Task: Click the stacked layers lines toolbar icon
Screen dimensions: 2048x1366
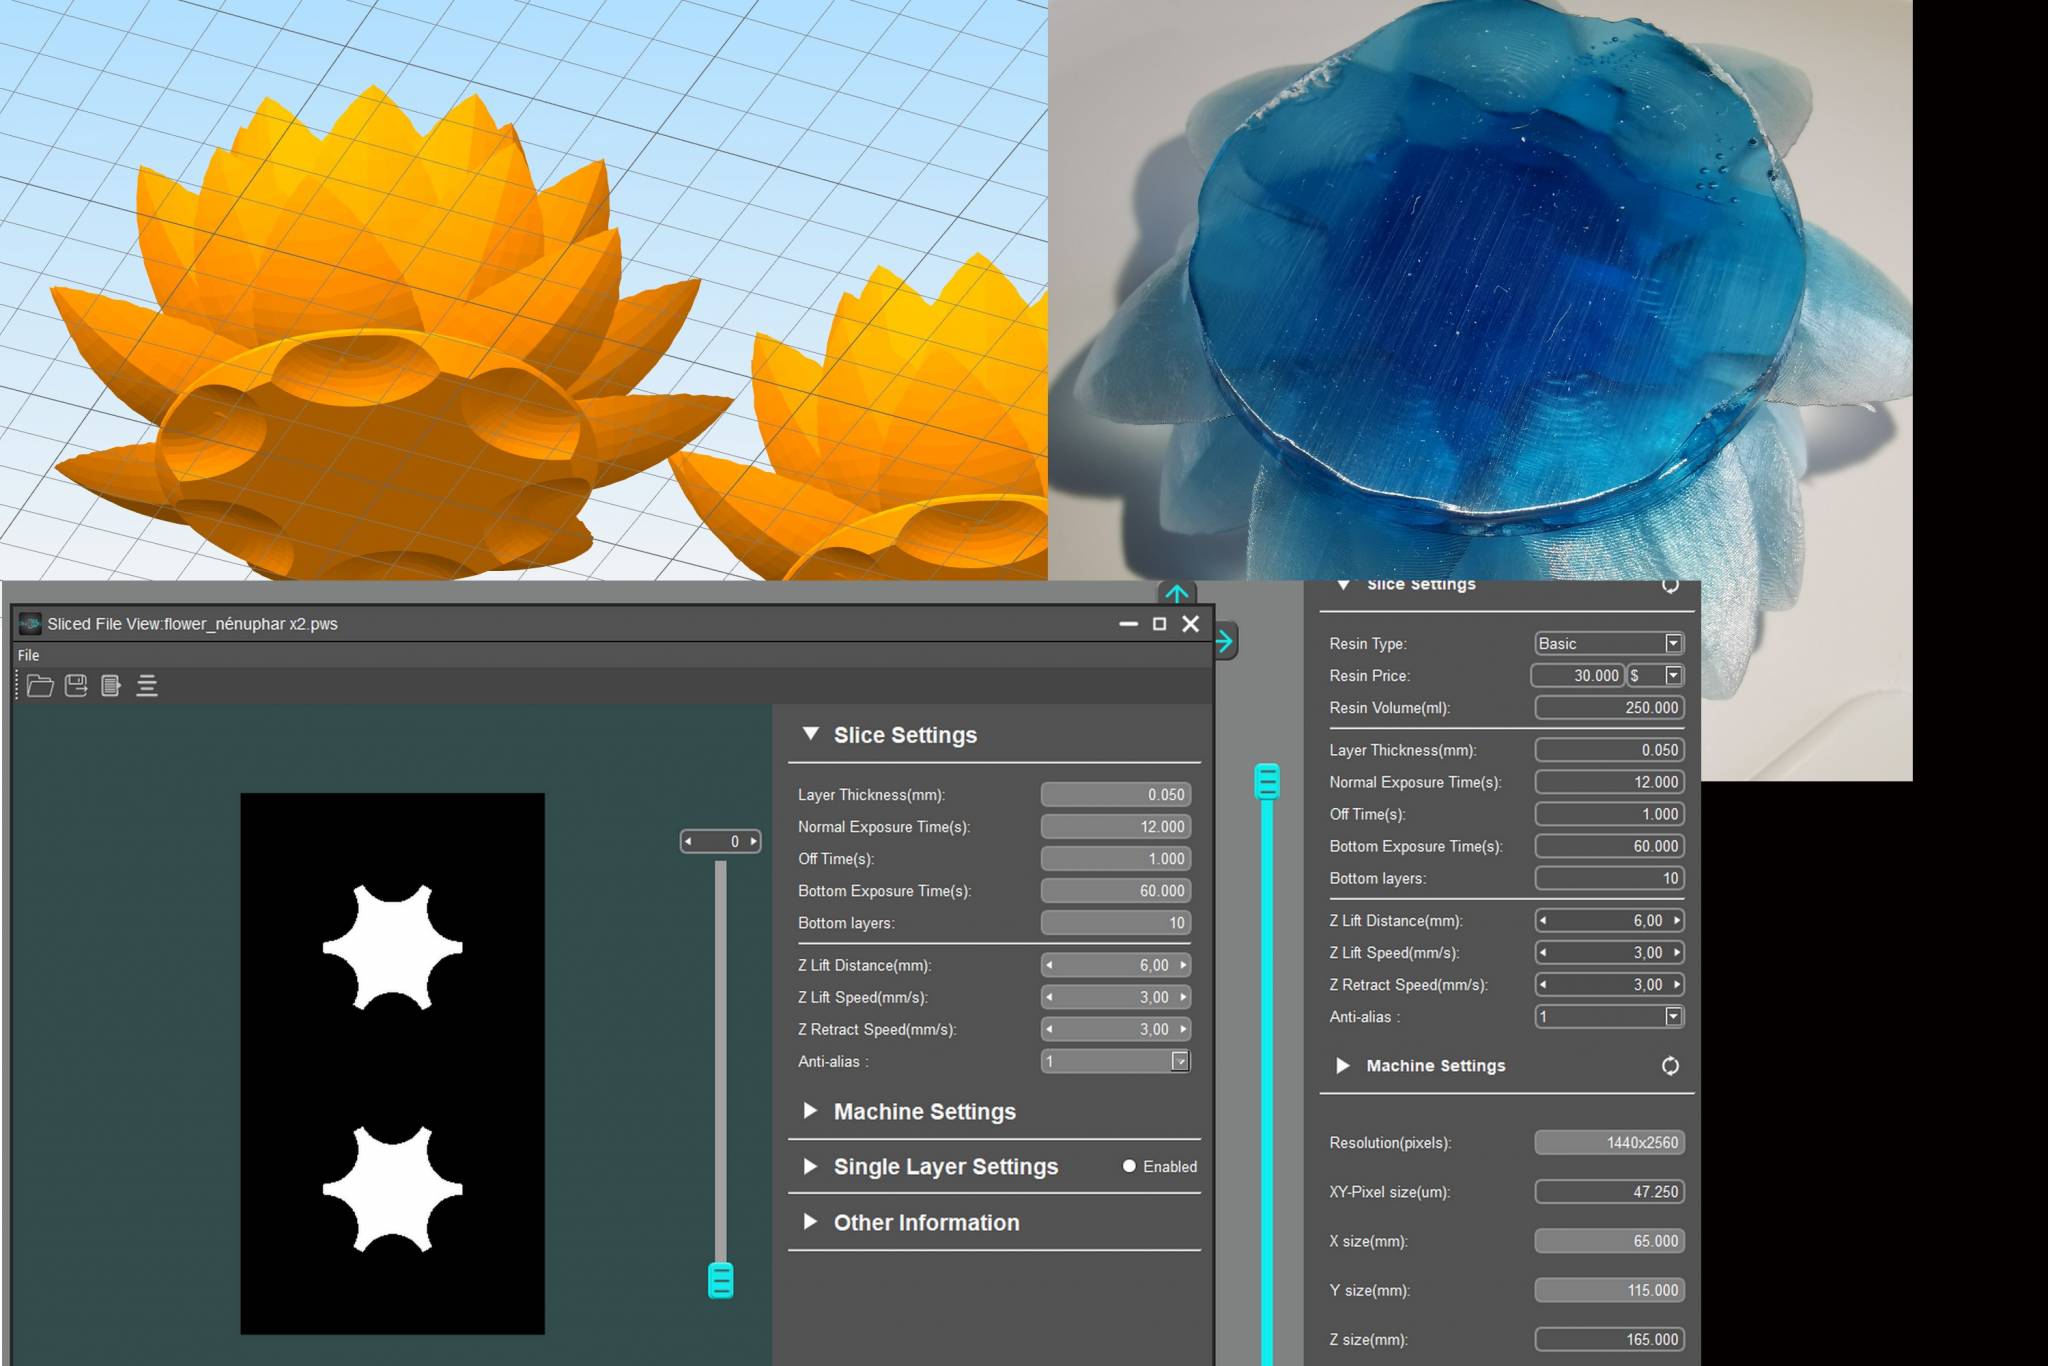Action: pos(147,686)
